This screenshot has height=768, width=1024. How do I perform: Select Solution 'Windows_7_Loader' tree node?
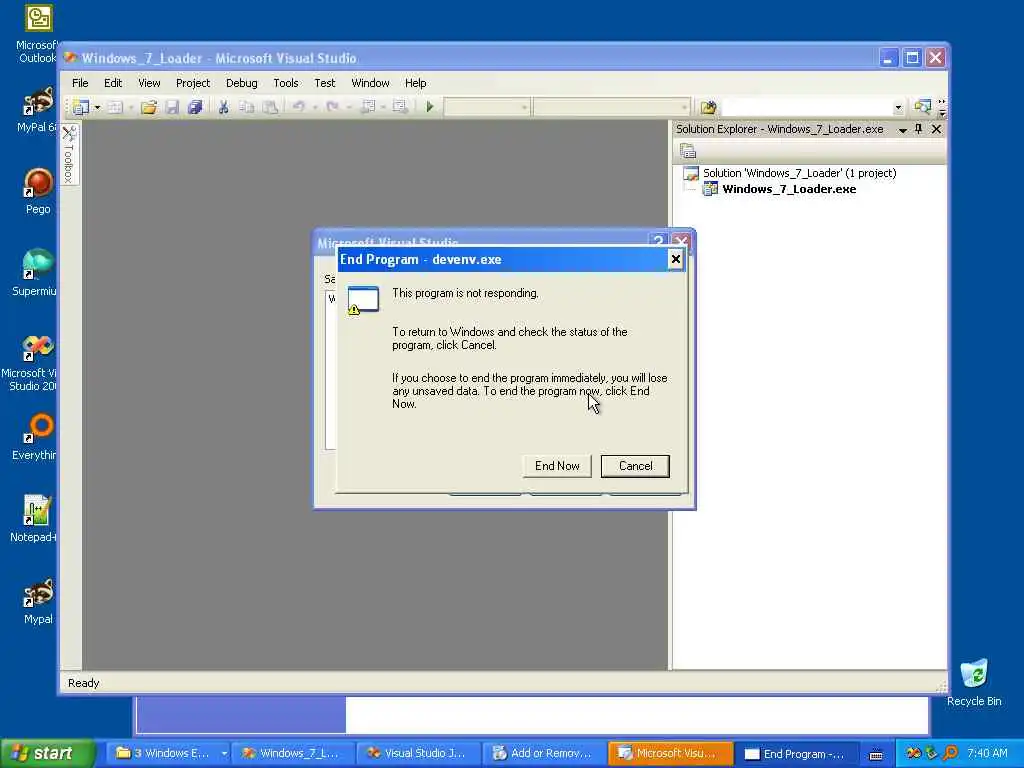click(x=799, y=173)
